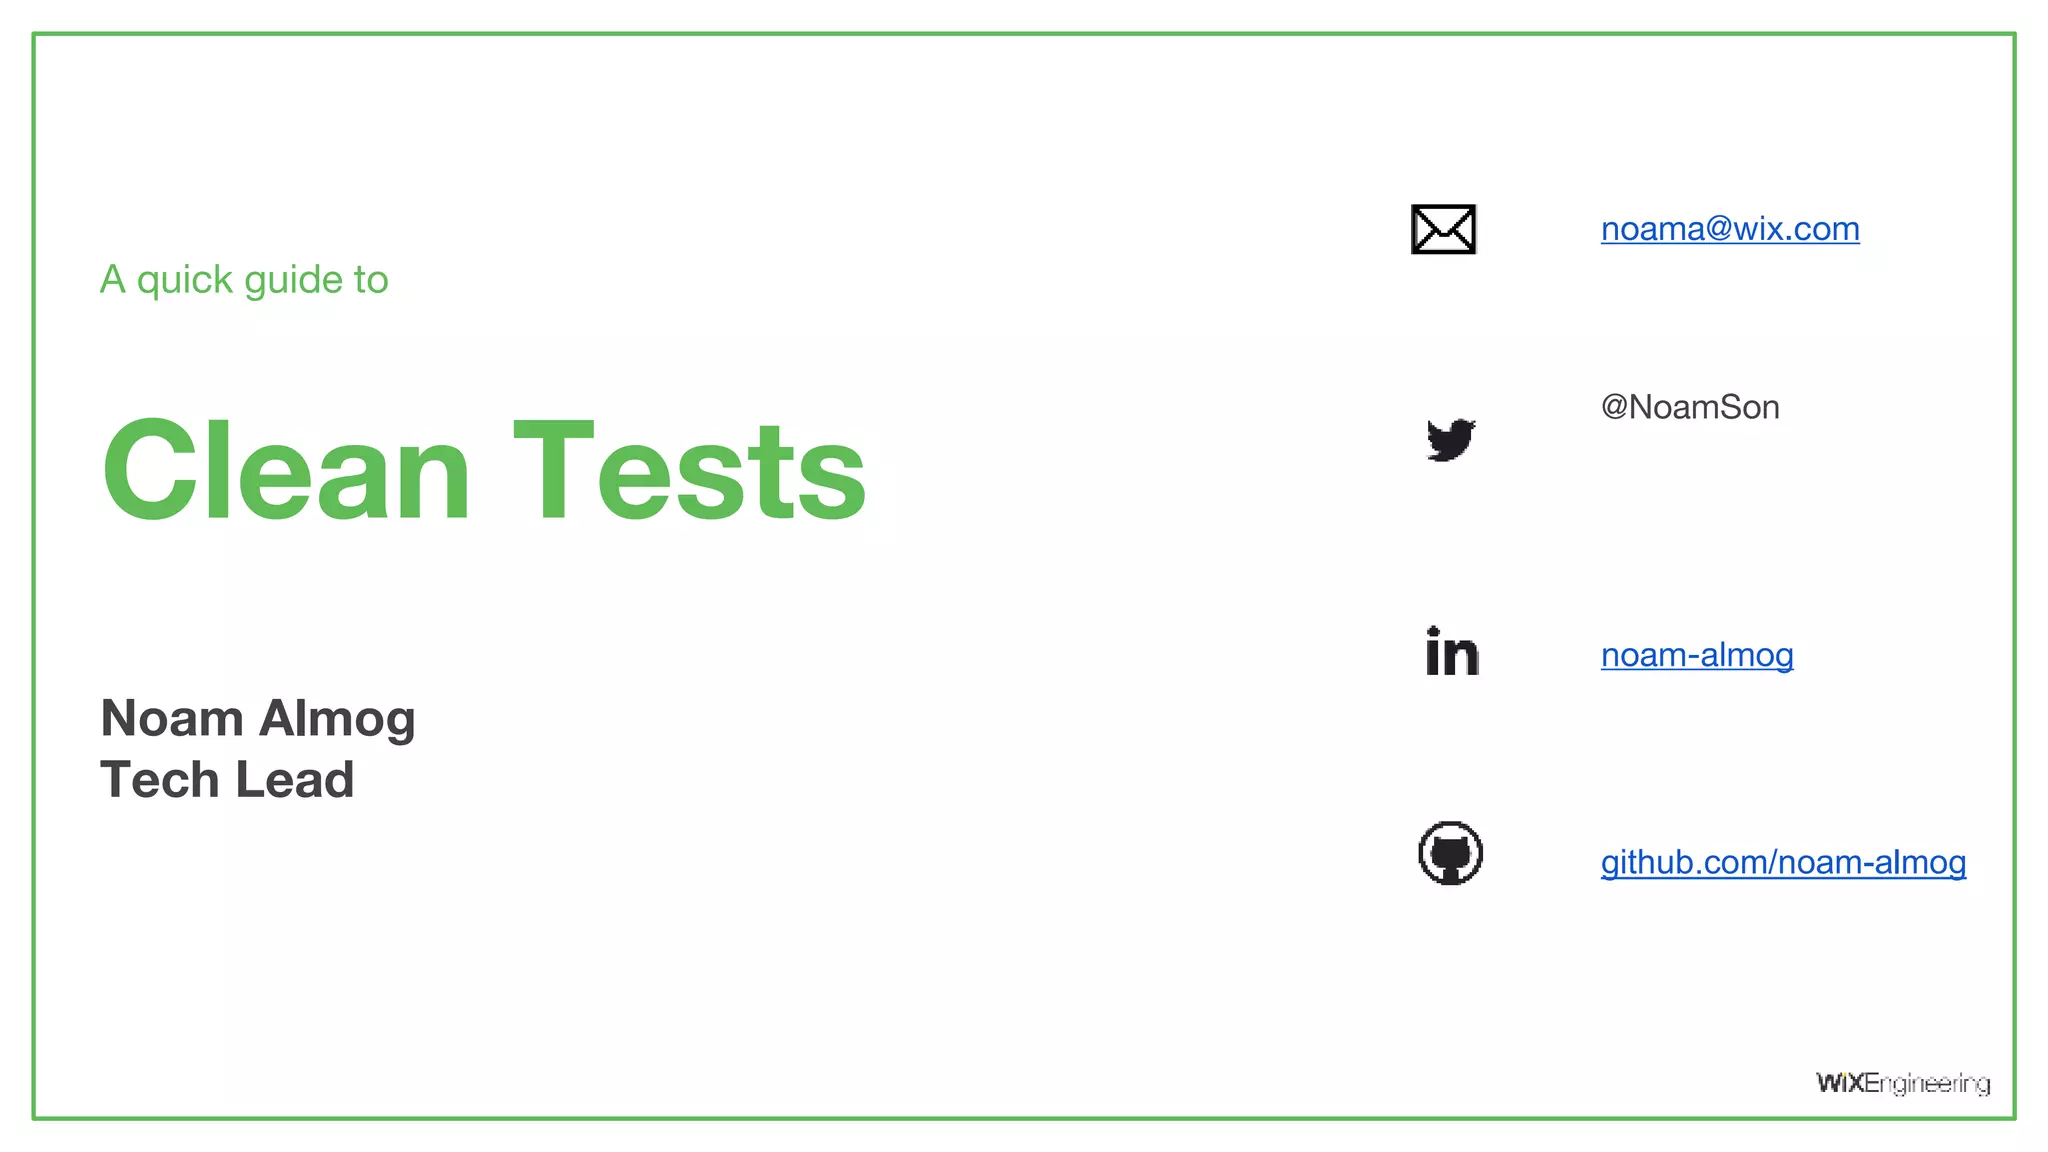Click the Clean Tests title

[x=484, y=469]
